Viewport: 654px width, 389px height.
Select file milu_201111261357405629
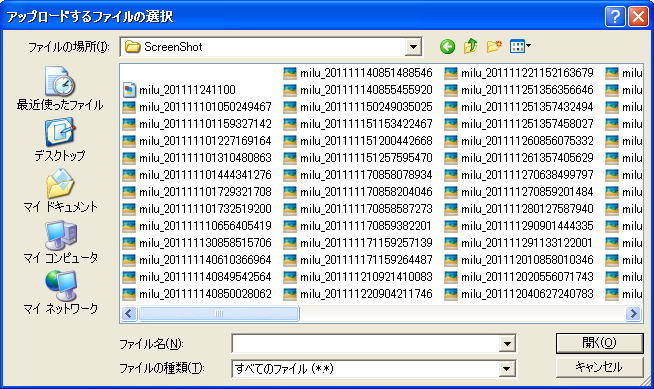click(519, 158)
